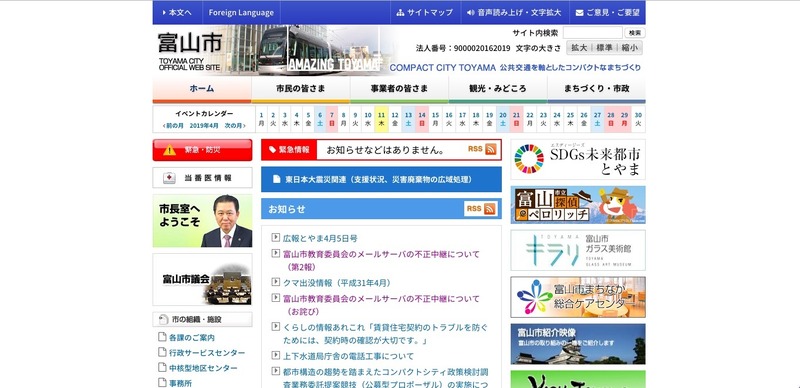This screenshot has height=388, width=800.
Task: Open 富山市まちなか総合ケアセンター banner
Action: [x=578, y=297]
